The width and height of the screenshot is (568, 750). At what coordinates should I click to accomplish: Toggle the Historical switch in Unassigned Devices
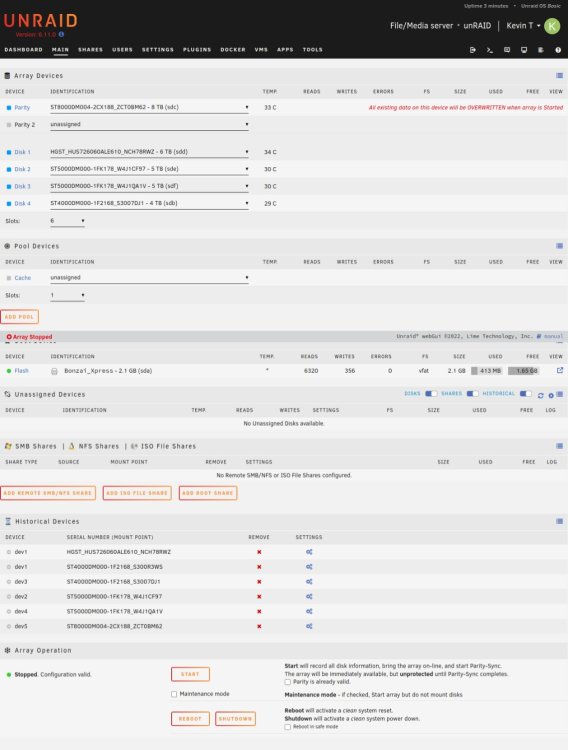[x=526, y=394]
